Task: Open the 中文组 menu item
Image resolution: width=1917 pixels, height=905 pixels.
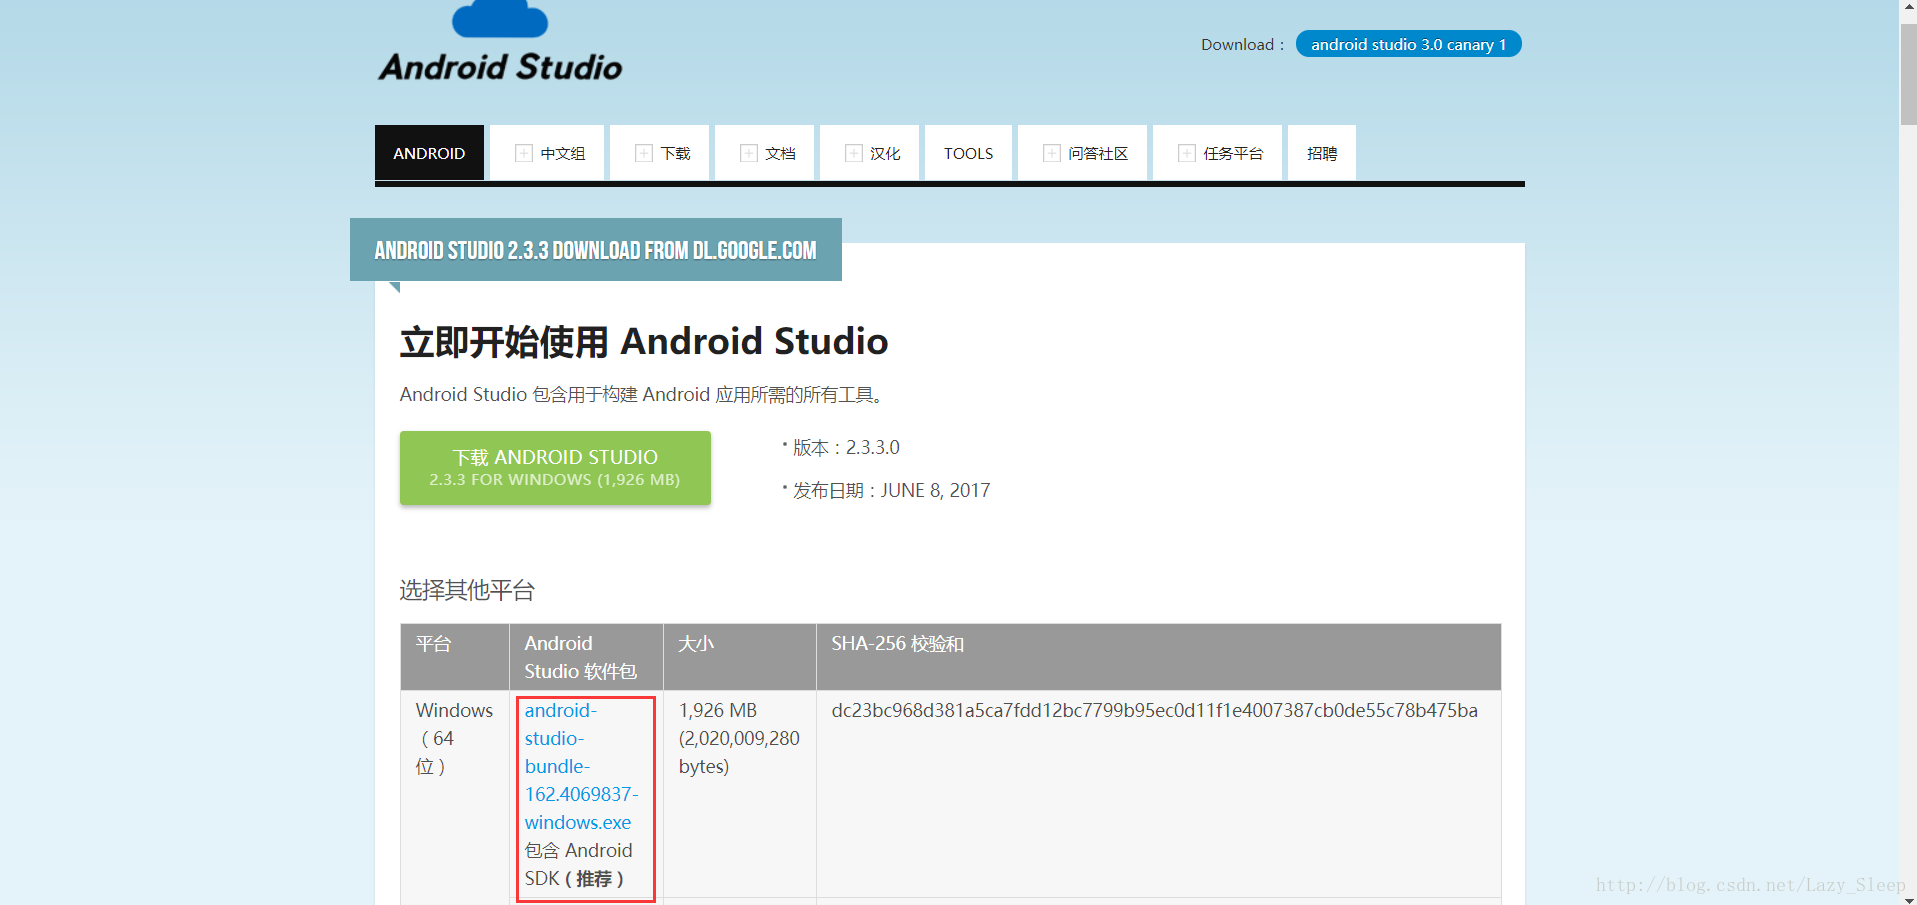Action: pos(547,153)
